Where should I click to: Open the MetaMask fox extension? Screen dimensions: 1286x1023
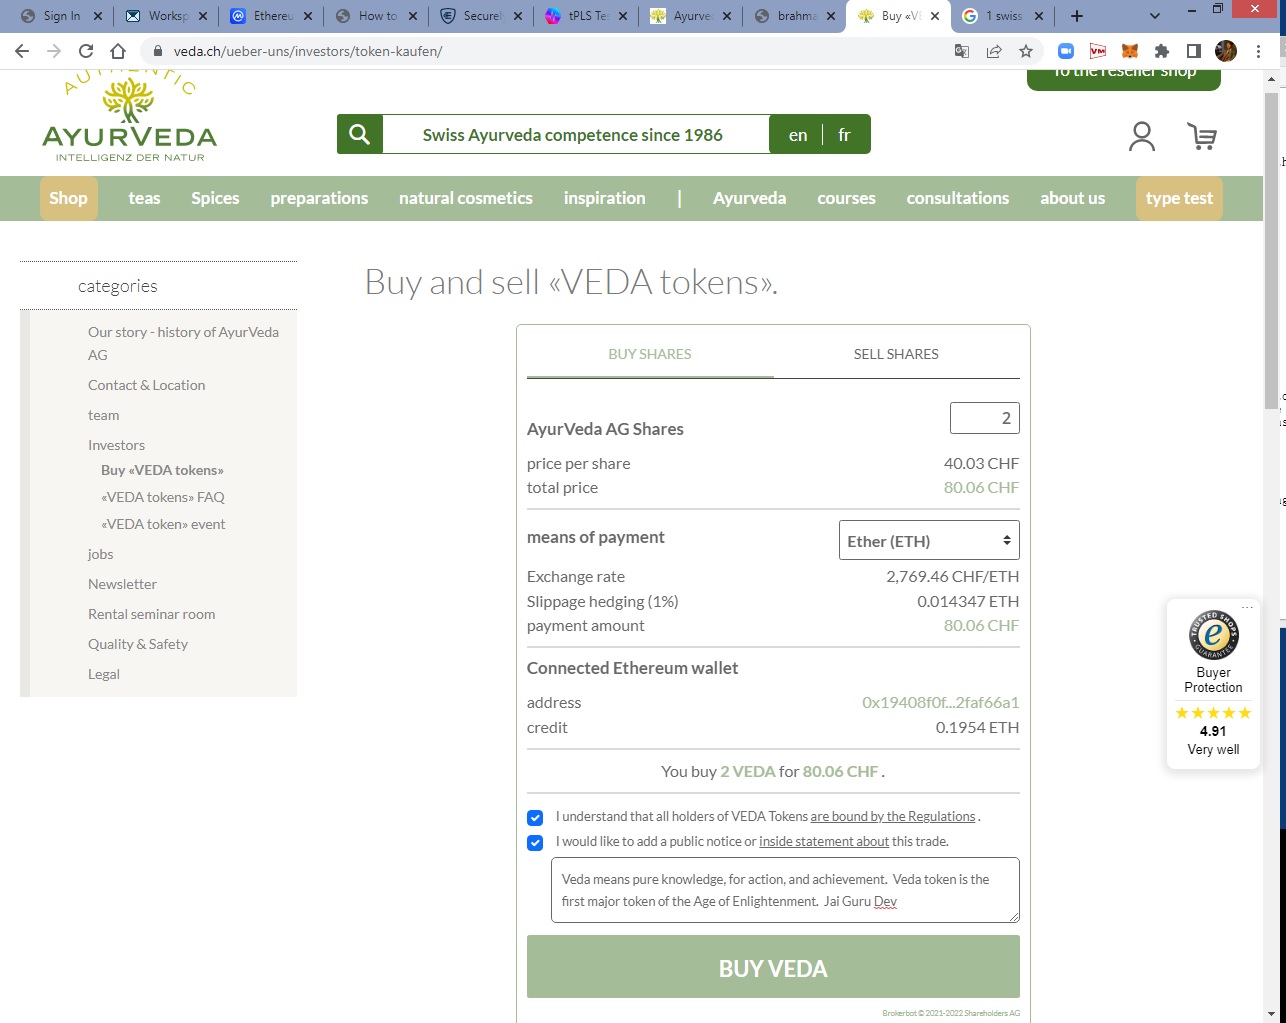[x=1130, y=51]
